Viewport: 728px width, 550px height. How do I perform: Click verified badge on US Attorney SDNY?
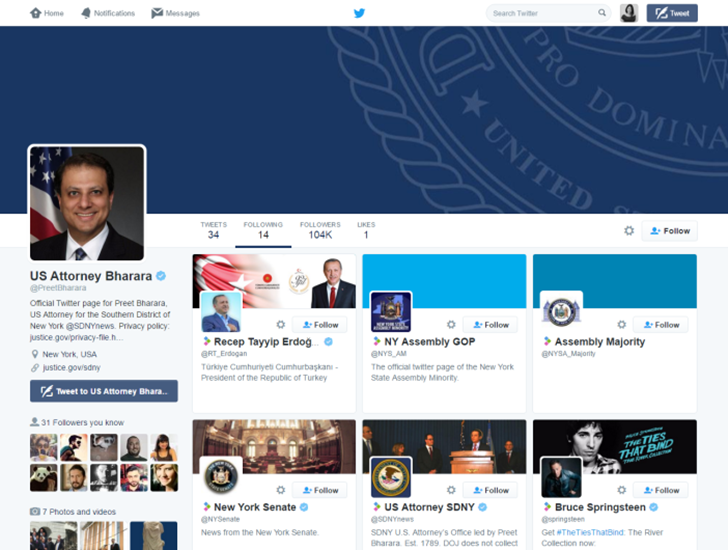482,507
